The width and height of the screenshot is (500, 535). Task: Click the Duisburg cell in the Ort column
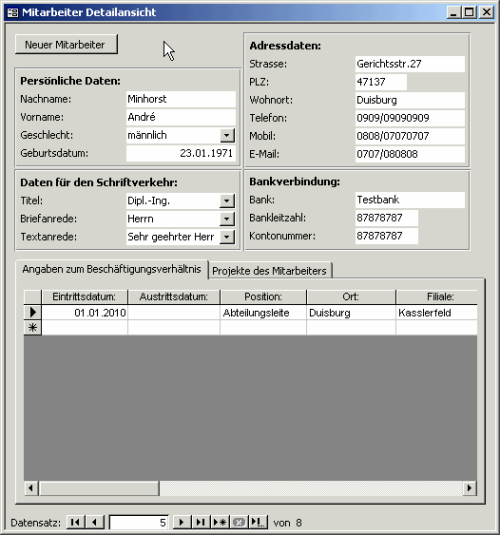[351, 313]
